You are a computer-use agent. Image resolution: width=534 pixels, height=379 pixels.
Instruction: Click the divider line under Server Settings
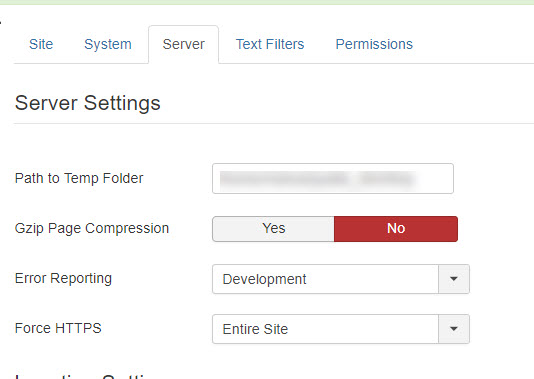[274, 123]
